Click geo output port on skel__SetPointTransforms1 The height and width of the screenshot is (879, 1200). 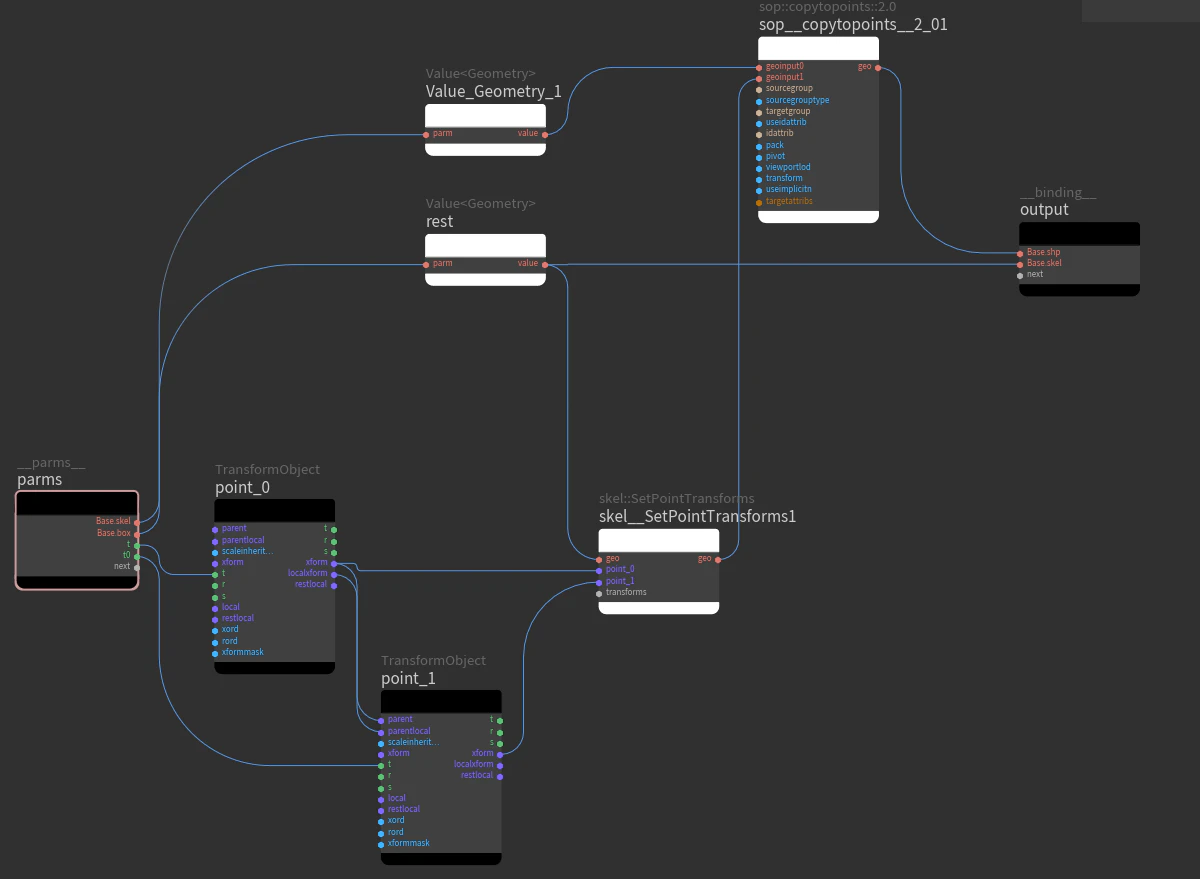[718, 559]
